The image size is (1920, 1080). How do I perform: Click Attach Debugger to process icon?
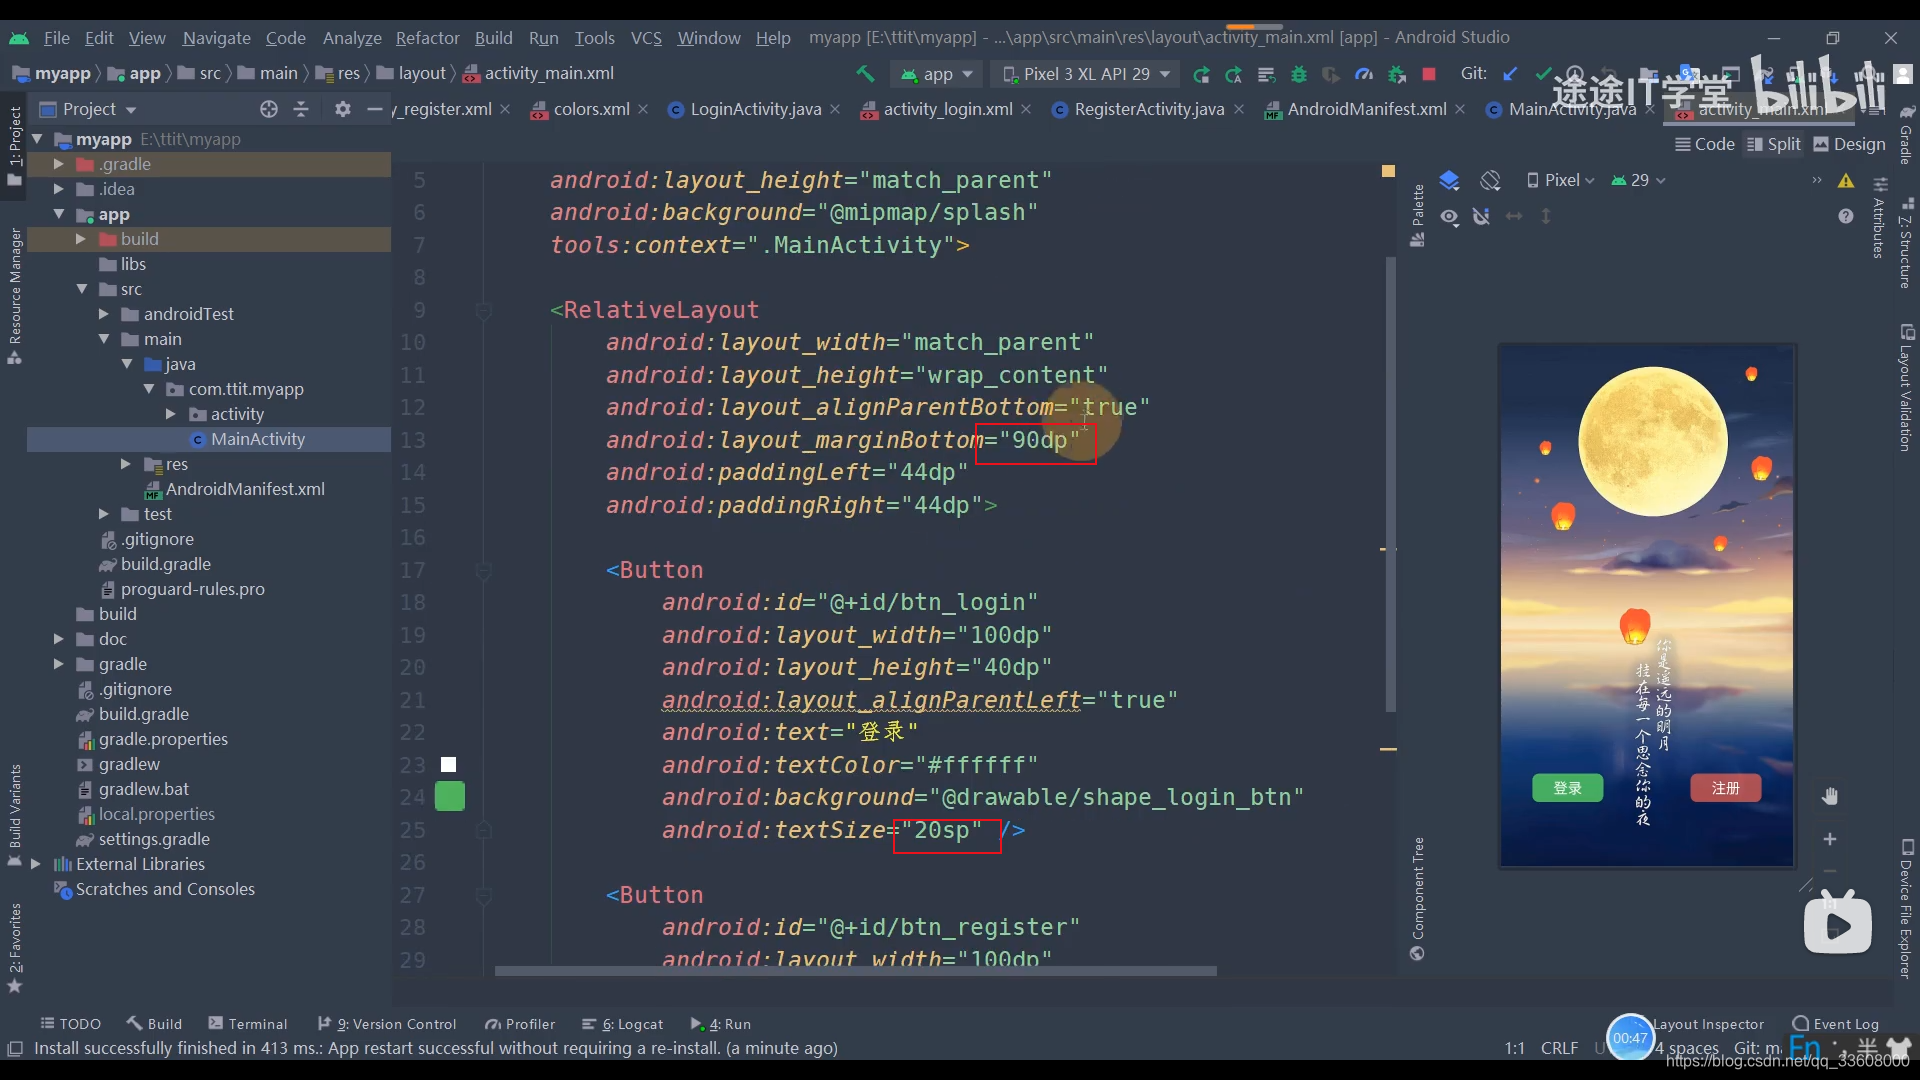pos(1397,74)
